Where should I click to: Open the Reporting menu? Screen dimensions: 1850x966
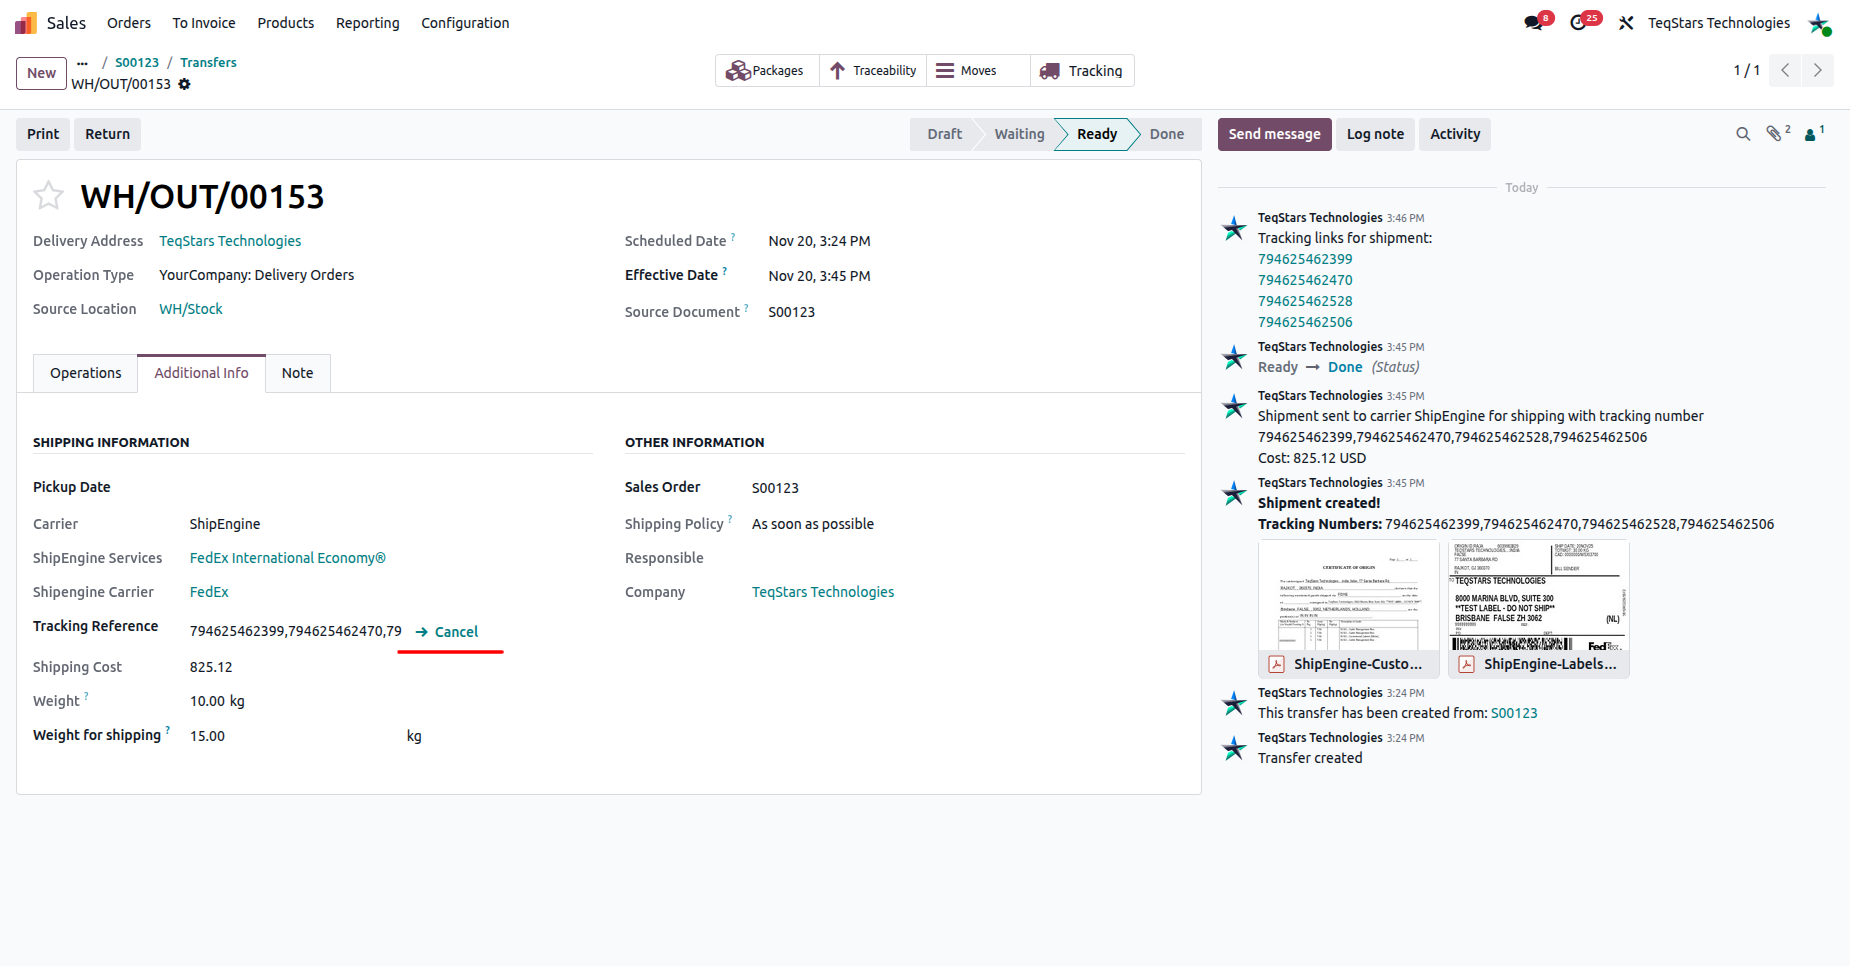[367, 23]
